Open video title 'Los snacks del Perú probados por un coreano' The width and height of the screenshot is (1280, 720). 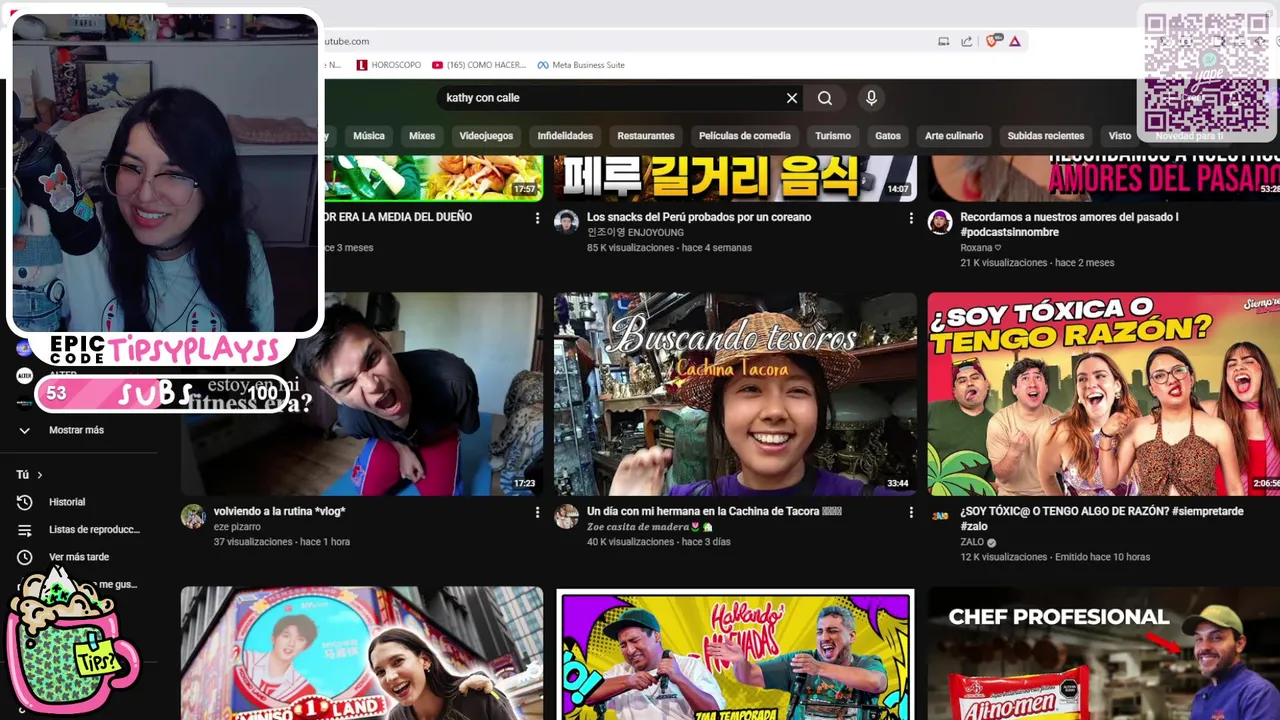click(699, 217)
